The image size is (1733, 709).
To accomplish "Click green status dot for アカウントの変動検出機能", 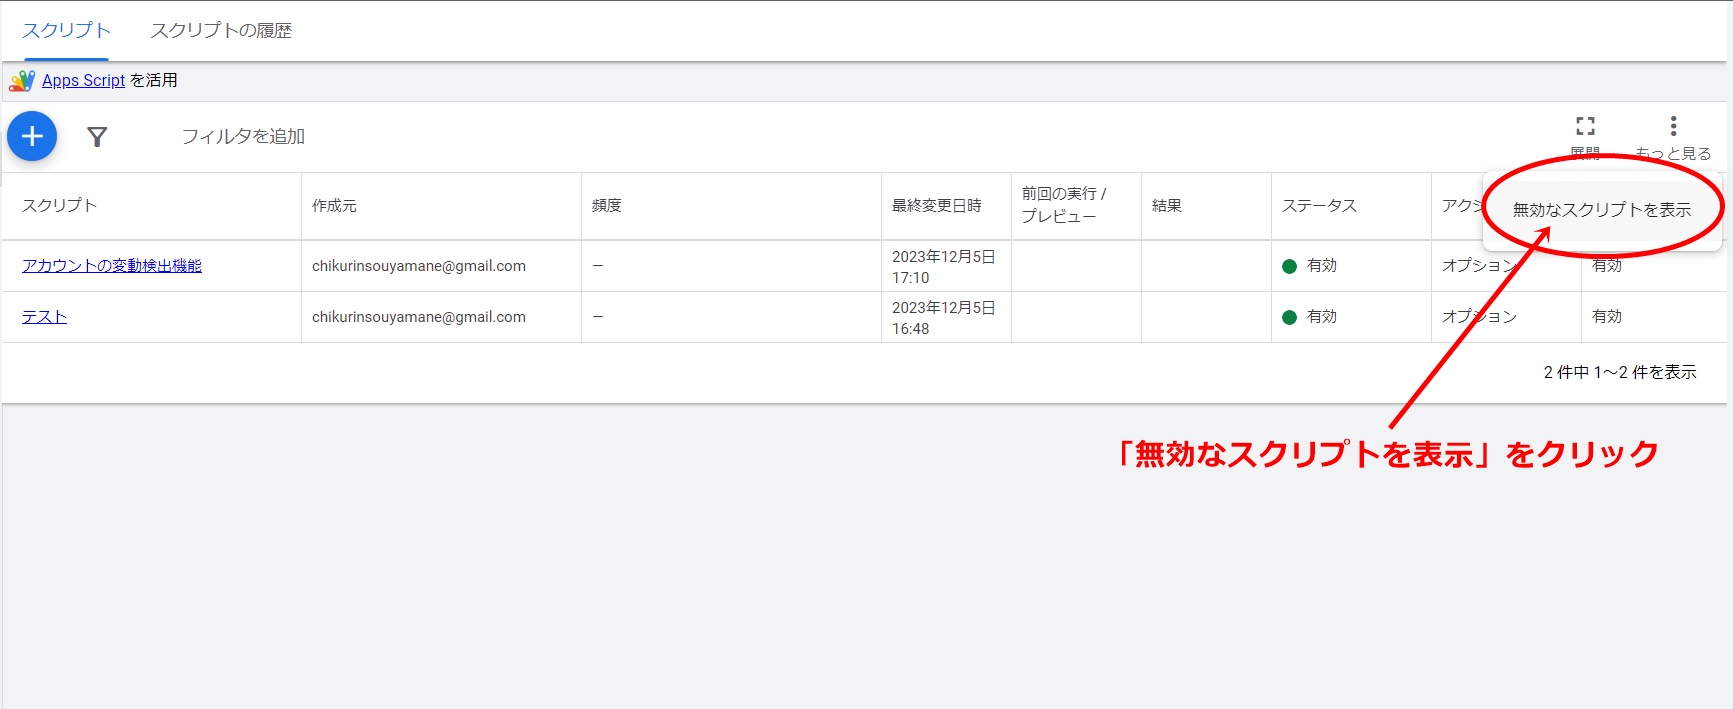I will [x=1289, y=266].
